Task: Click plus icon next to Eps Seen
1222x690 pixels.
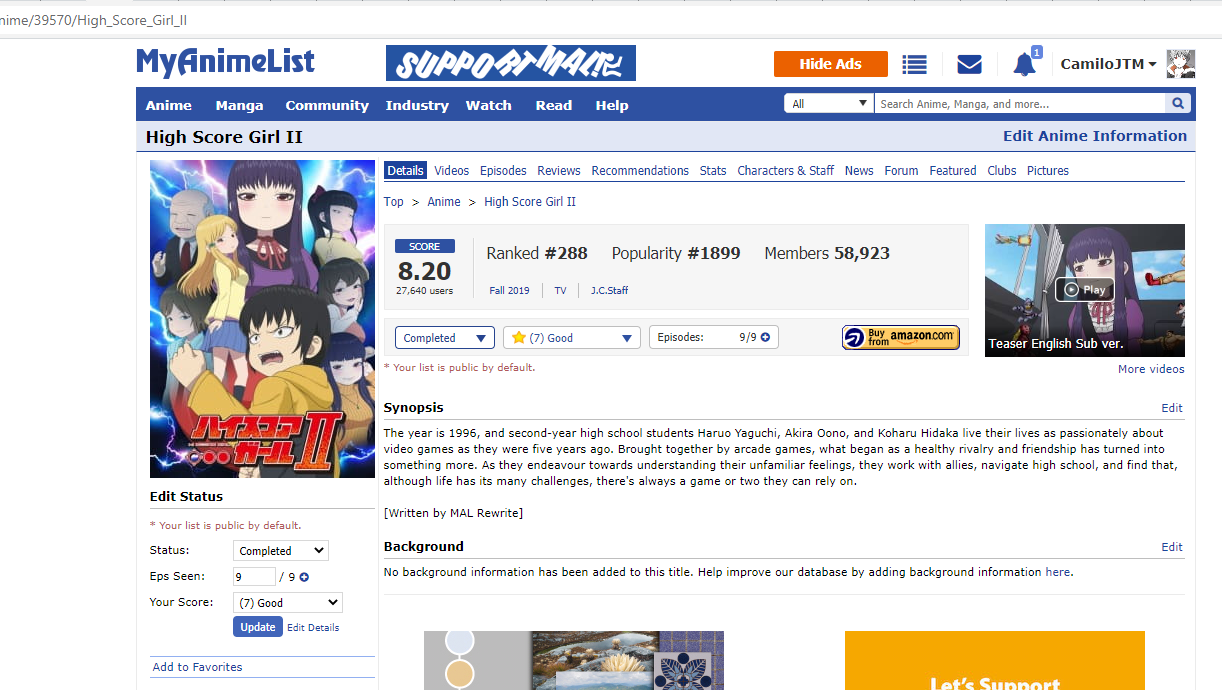Action: 304,577
